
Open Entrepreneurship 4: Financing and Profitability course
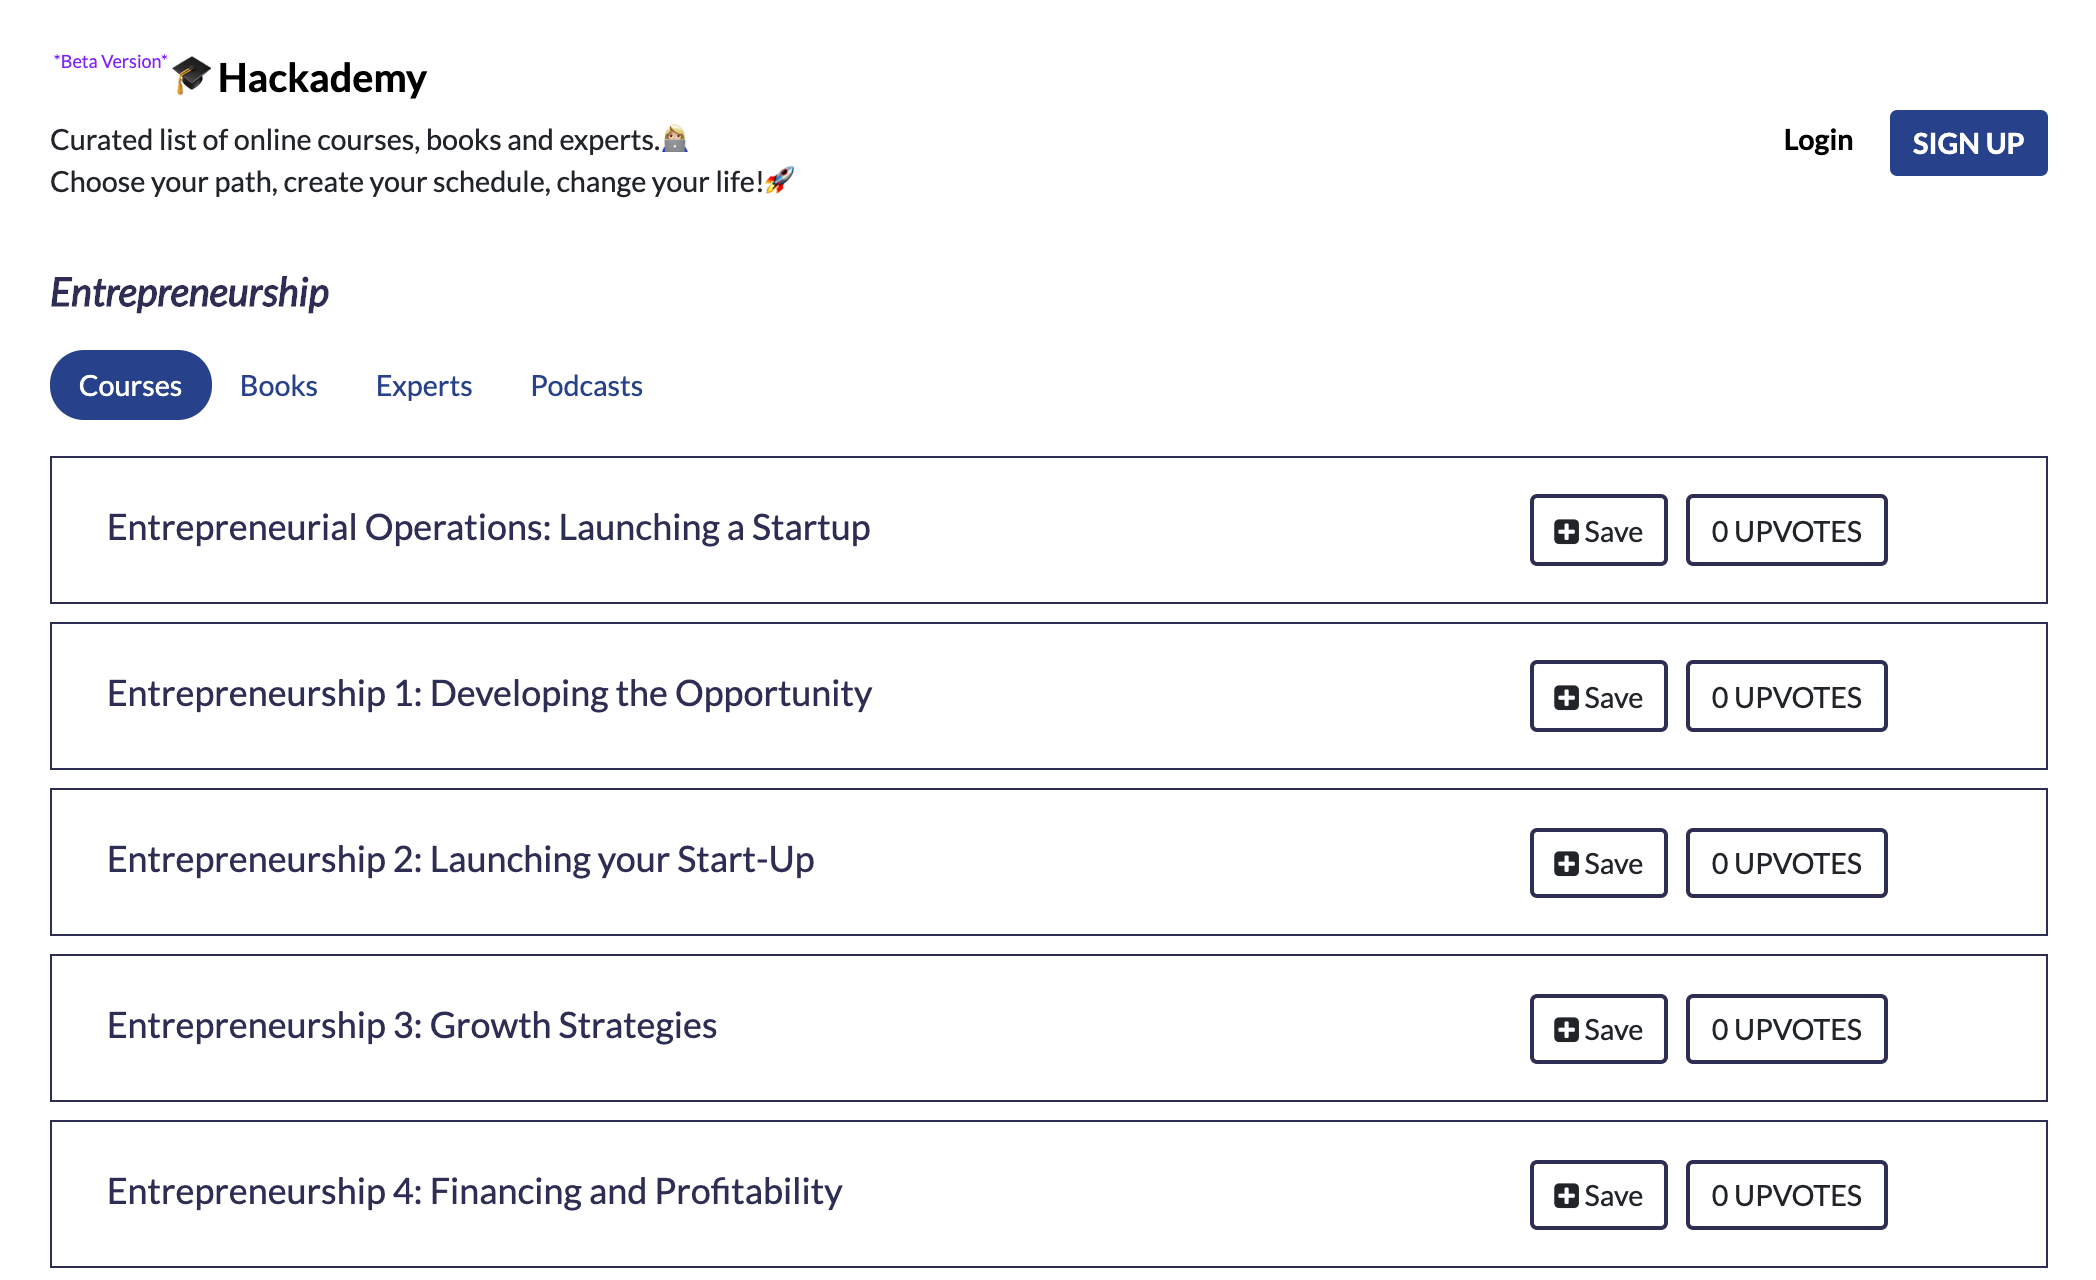click(x=474, y=1192)
